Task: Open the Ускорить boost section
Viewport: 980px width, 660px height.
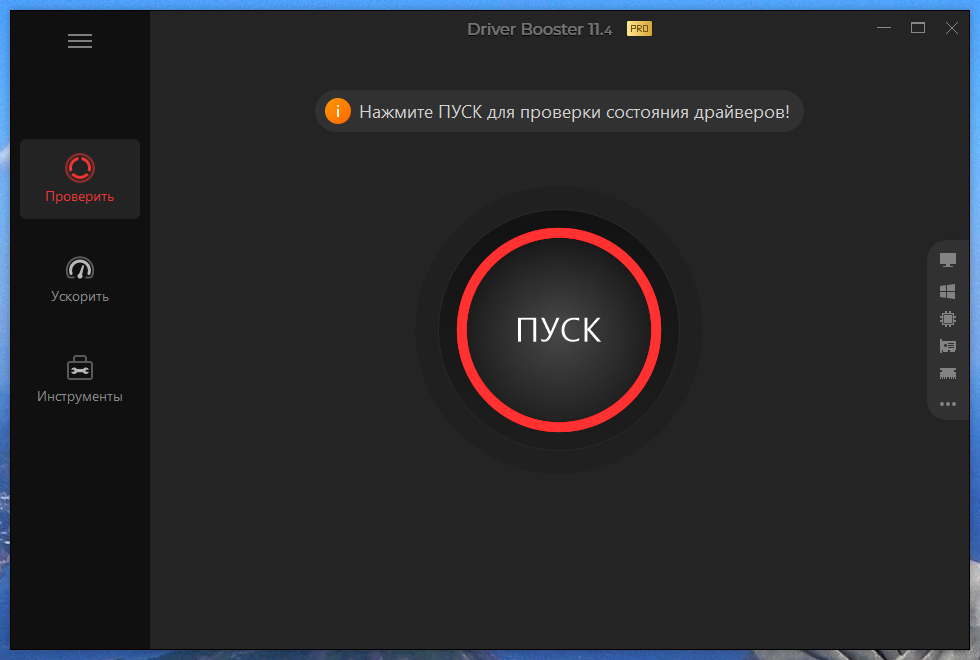Action: point(80,279)
